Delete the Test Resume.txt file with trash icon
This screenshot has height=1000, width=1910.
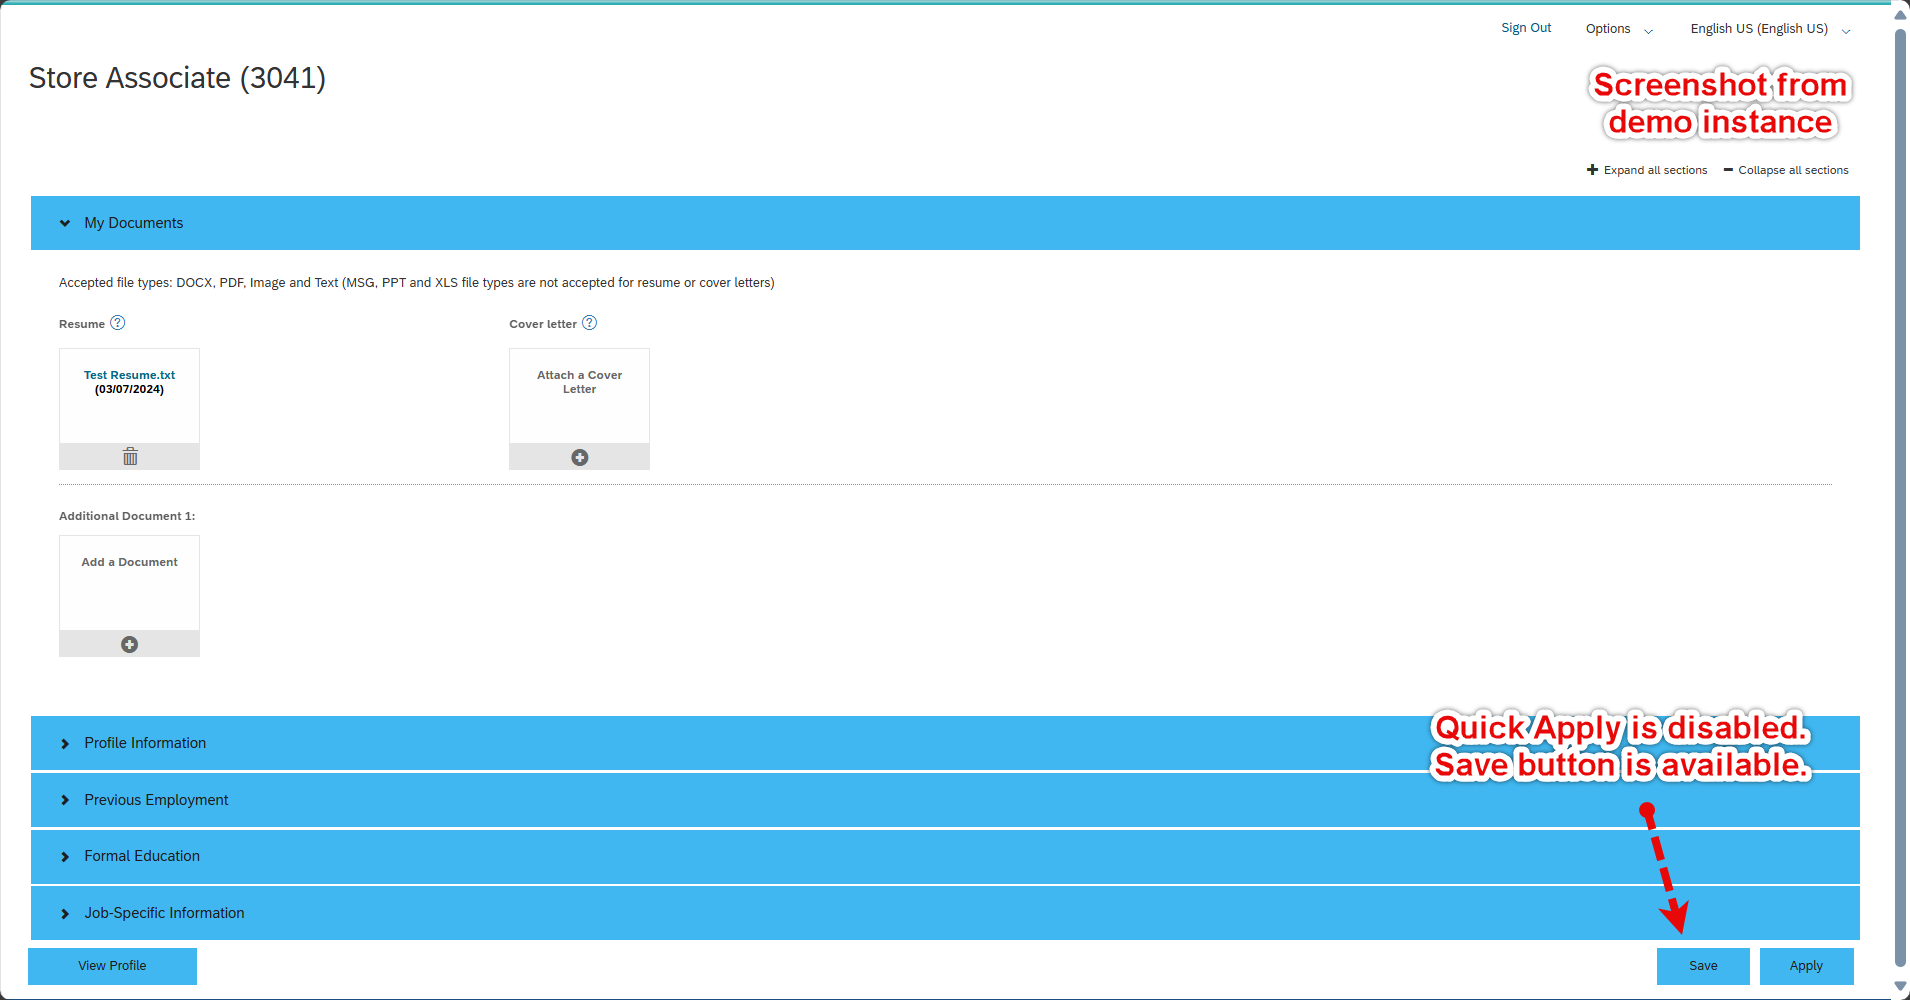[130, 457]
